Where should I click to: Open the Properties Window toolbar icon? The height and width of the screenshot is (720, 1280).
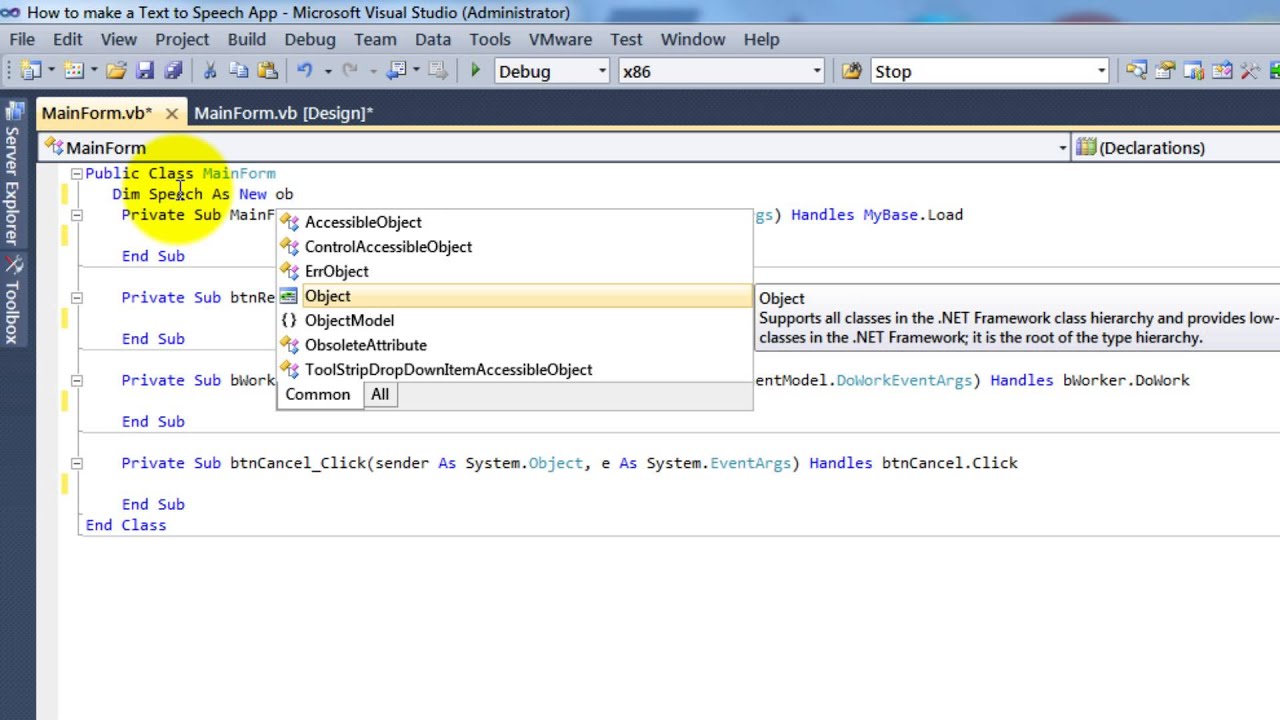1165,71
